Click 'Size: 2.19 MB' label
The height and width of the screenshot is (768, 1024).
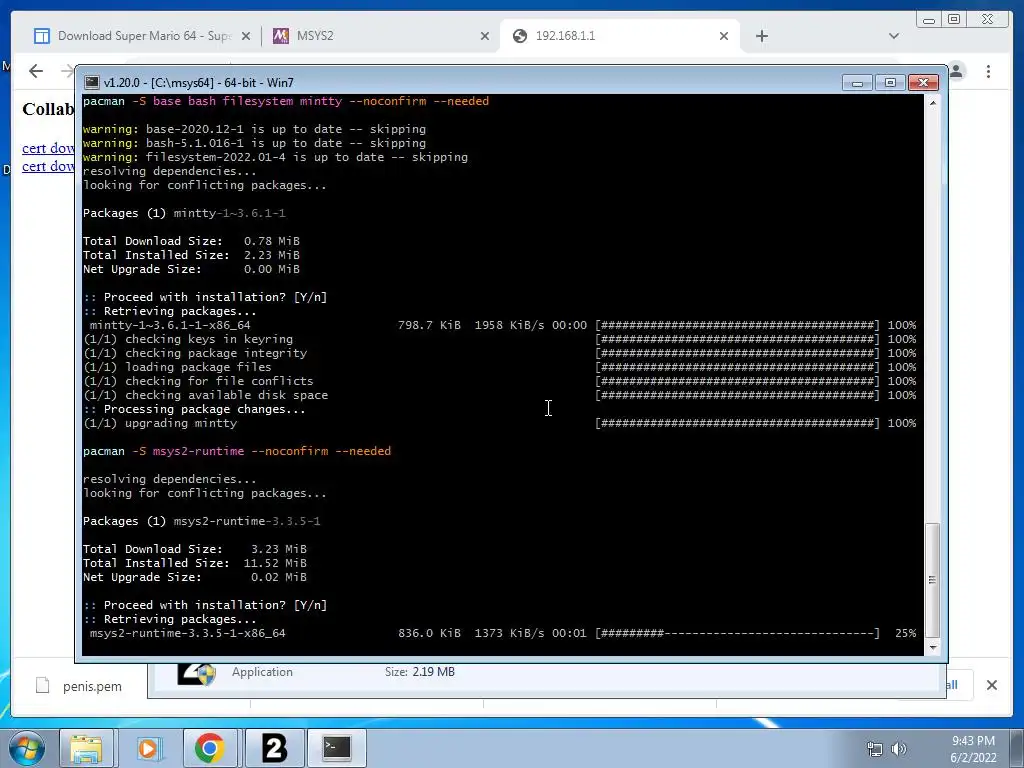tap(420, 672)
